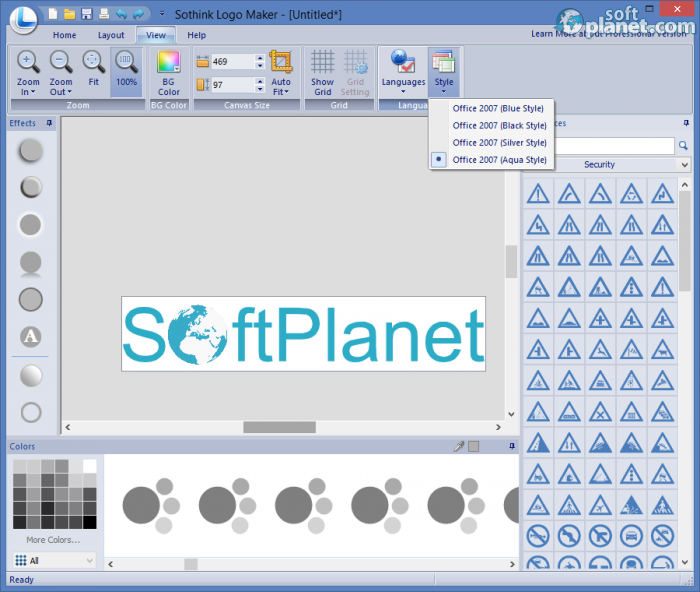The height and width of the screenshot is (592, 700).
Task: Open the BG Color picker
Action: point(168,72)
